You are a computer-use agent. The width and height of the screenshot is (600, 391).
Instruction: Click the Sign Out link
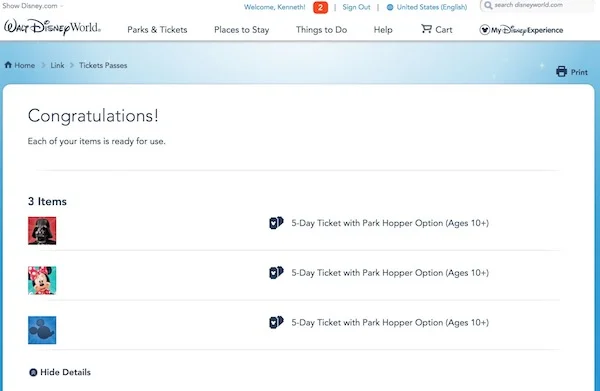tap(356, 7)
